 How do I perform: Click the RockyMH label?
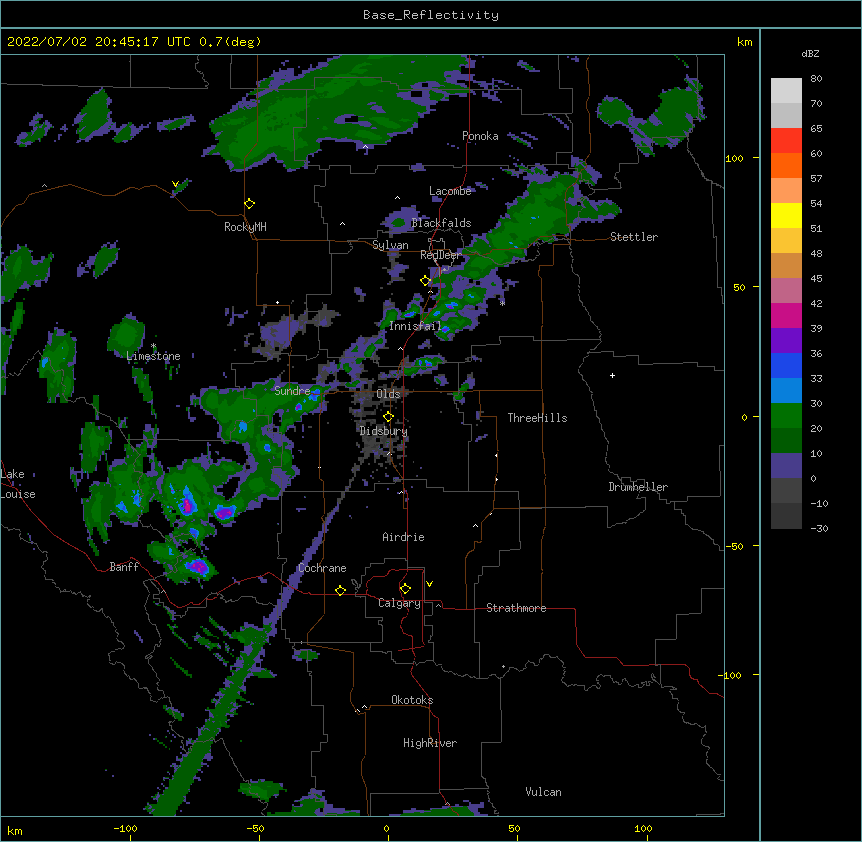245,227
